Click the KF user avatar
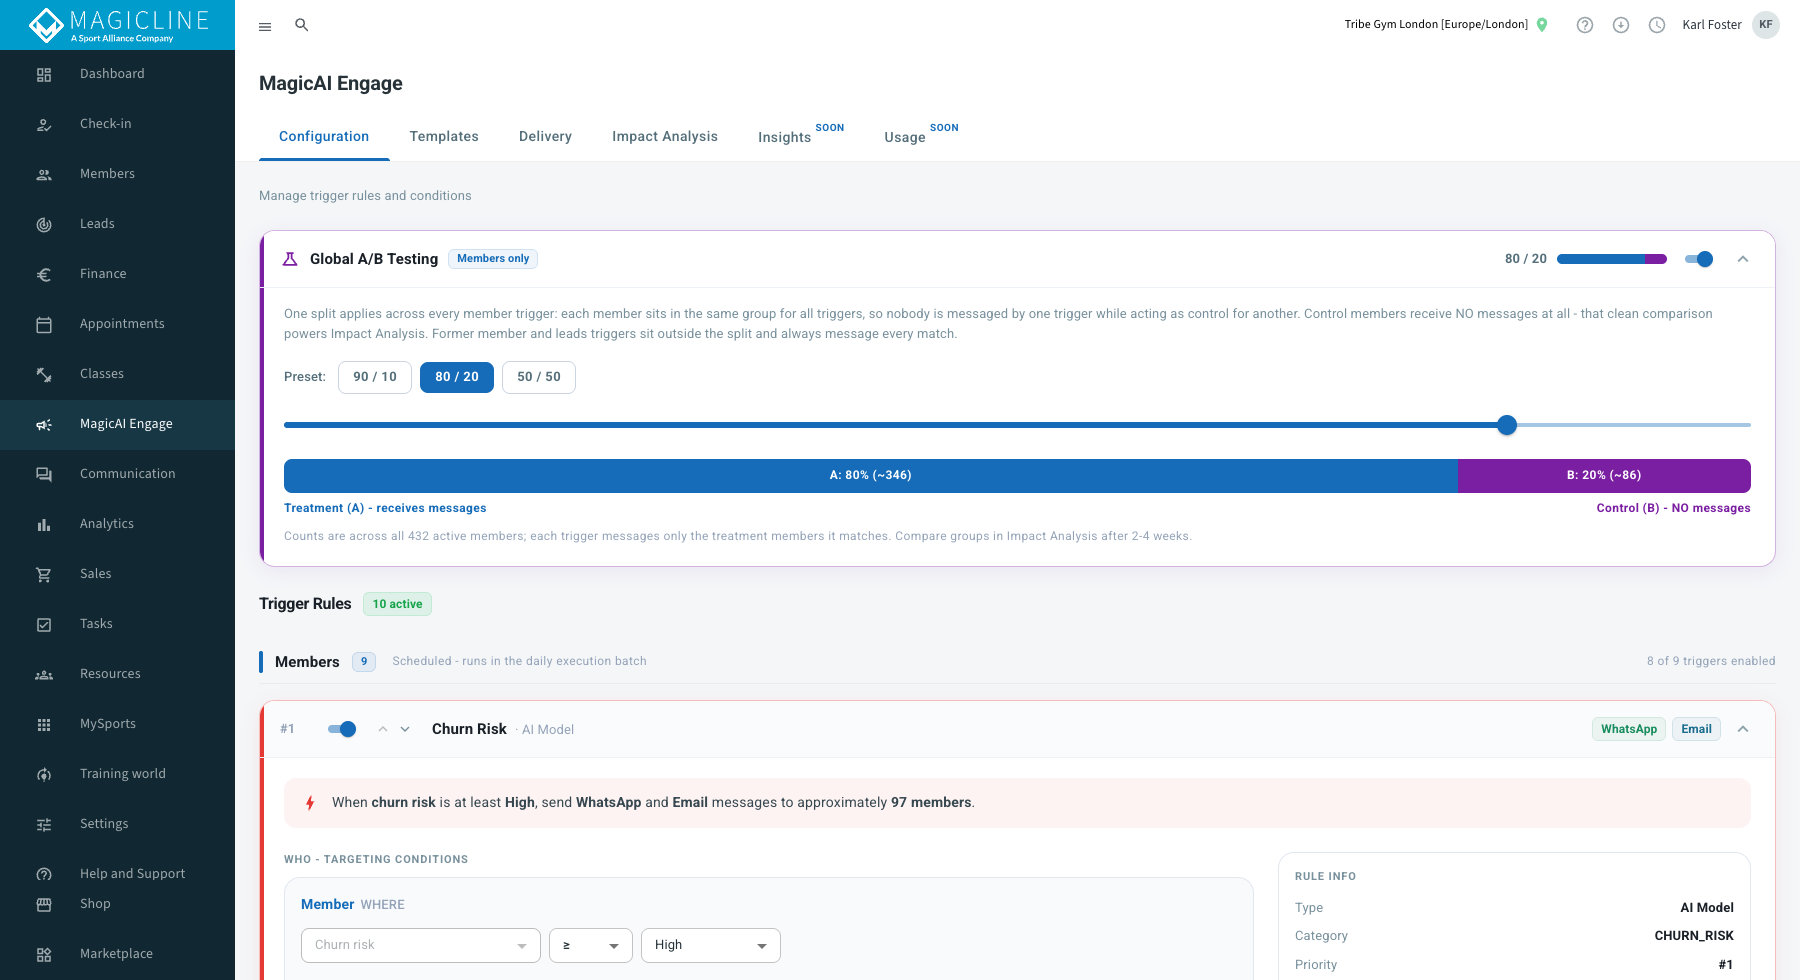Screen dimensions: 1800x980 (x=1766, y=25)
